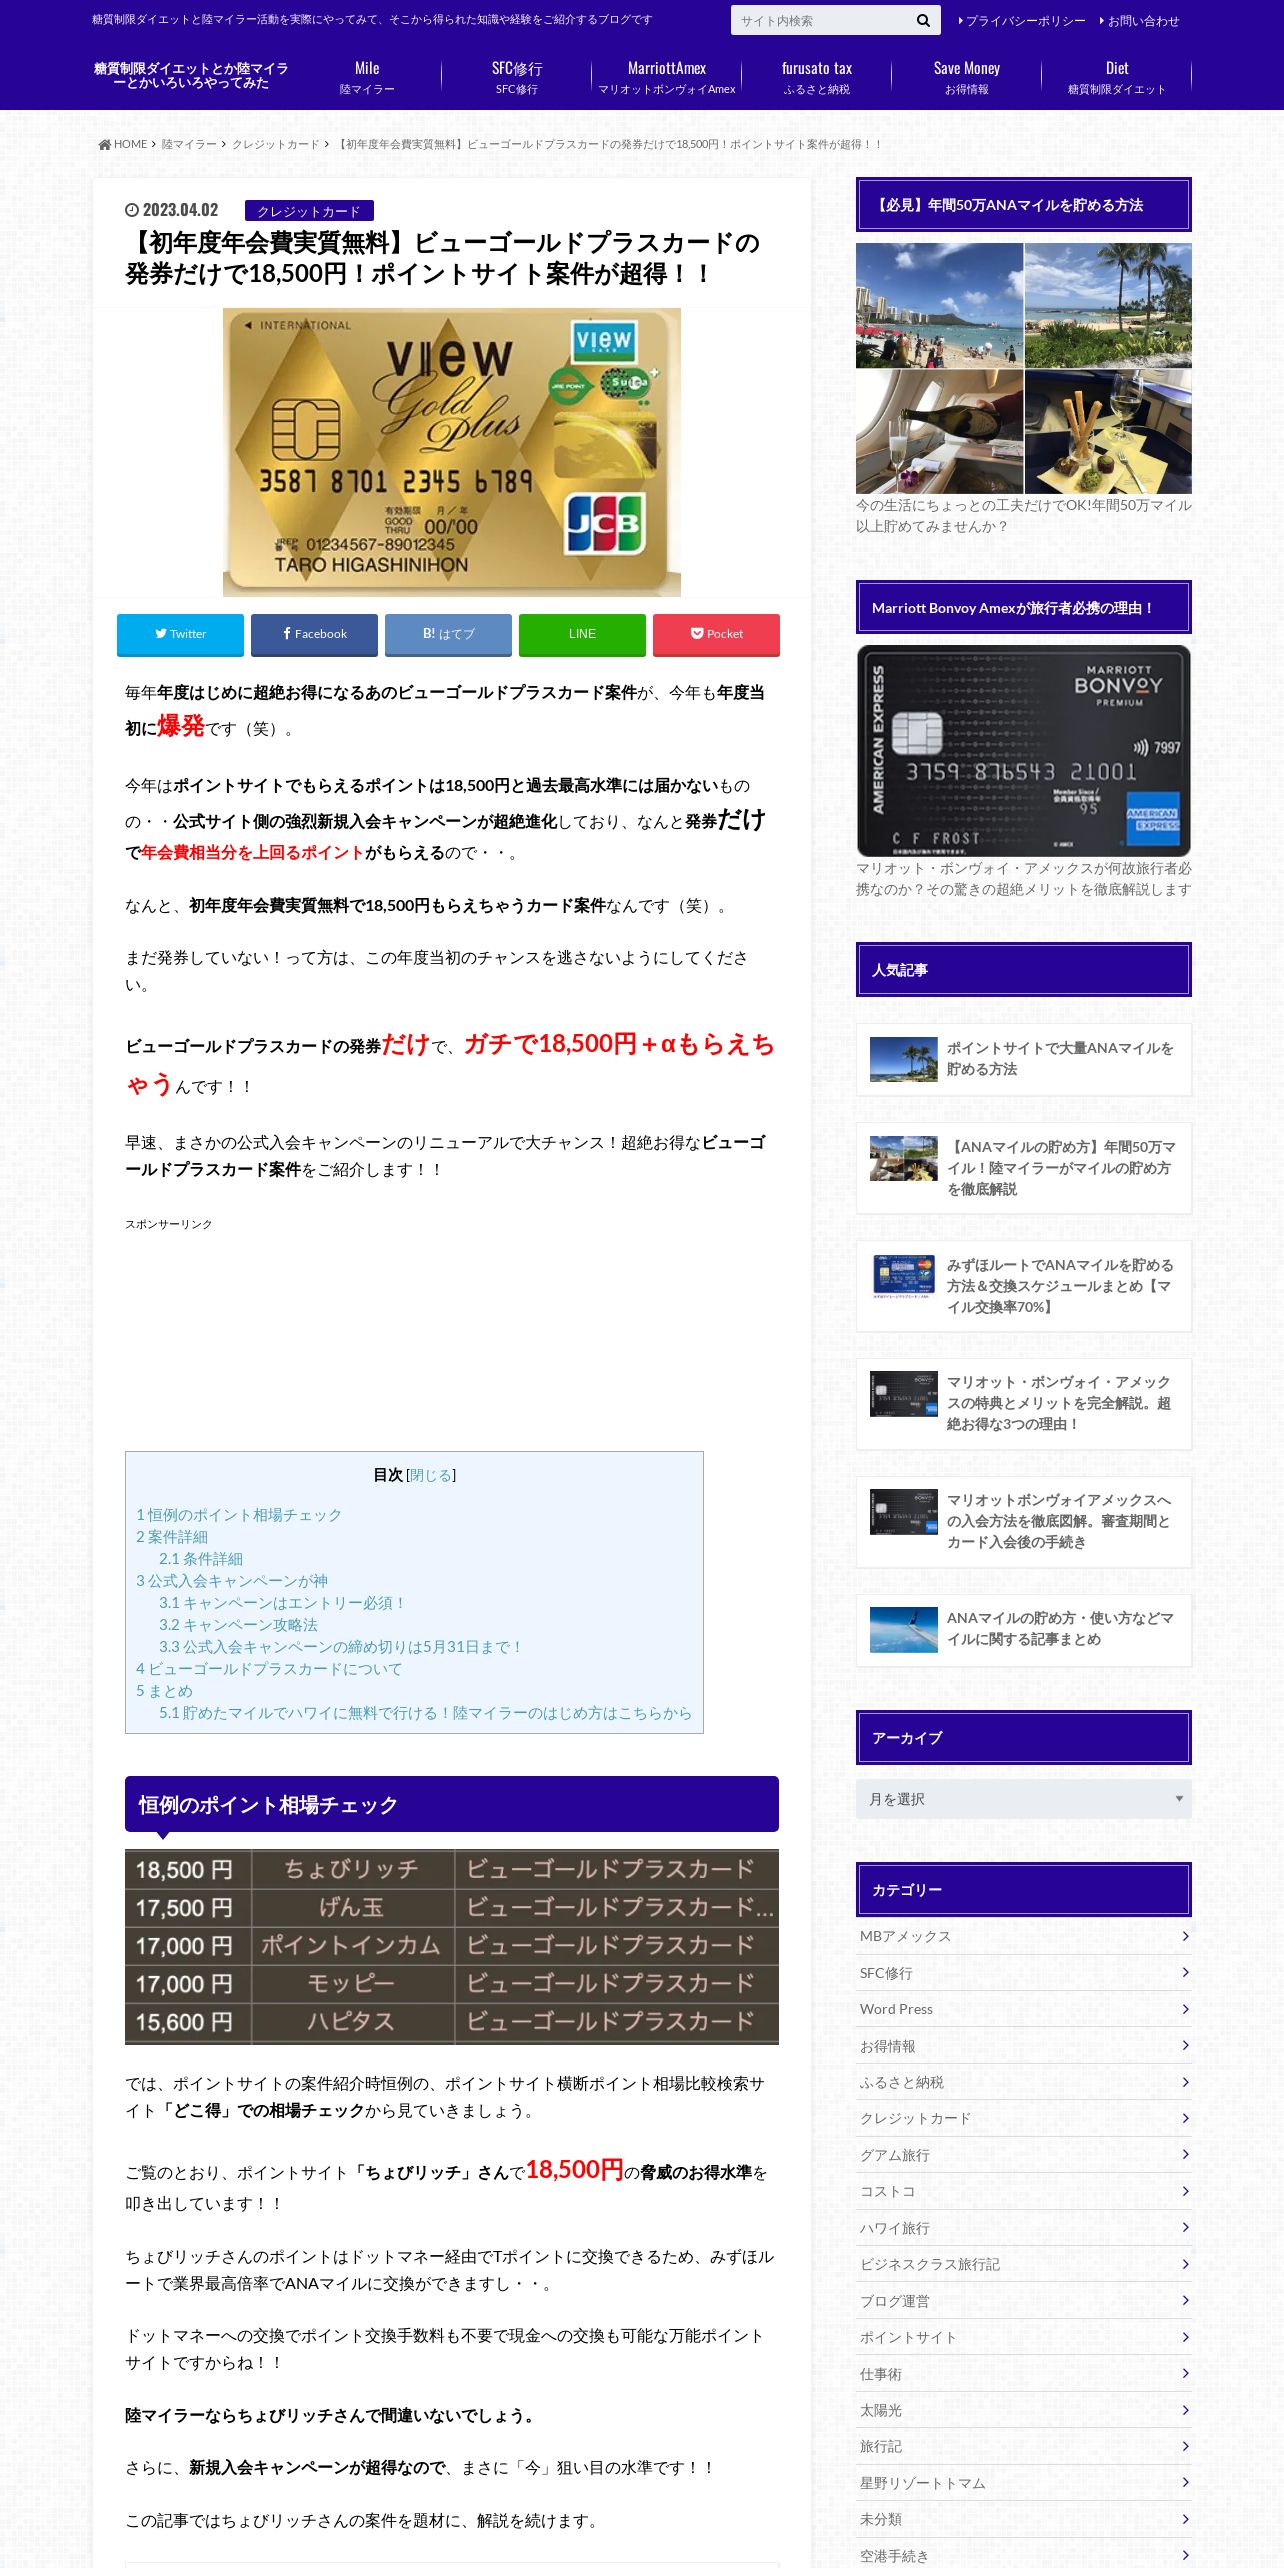Image resolution: width=1284 pixels, height=2568 pixels.
Task: Click the sidebar クレジットカード category chevron
Action: click(x=1185, y=2118)
